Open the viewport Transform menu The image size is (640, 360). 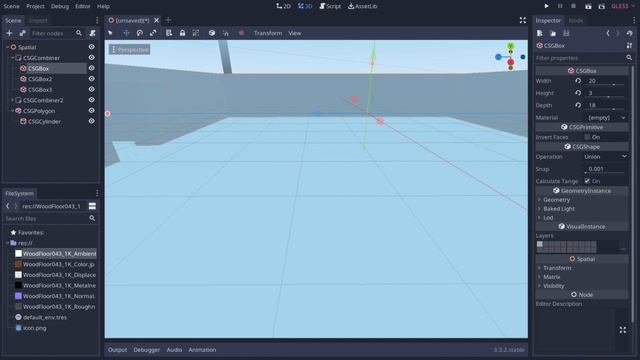pos(268,33)
